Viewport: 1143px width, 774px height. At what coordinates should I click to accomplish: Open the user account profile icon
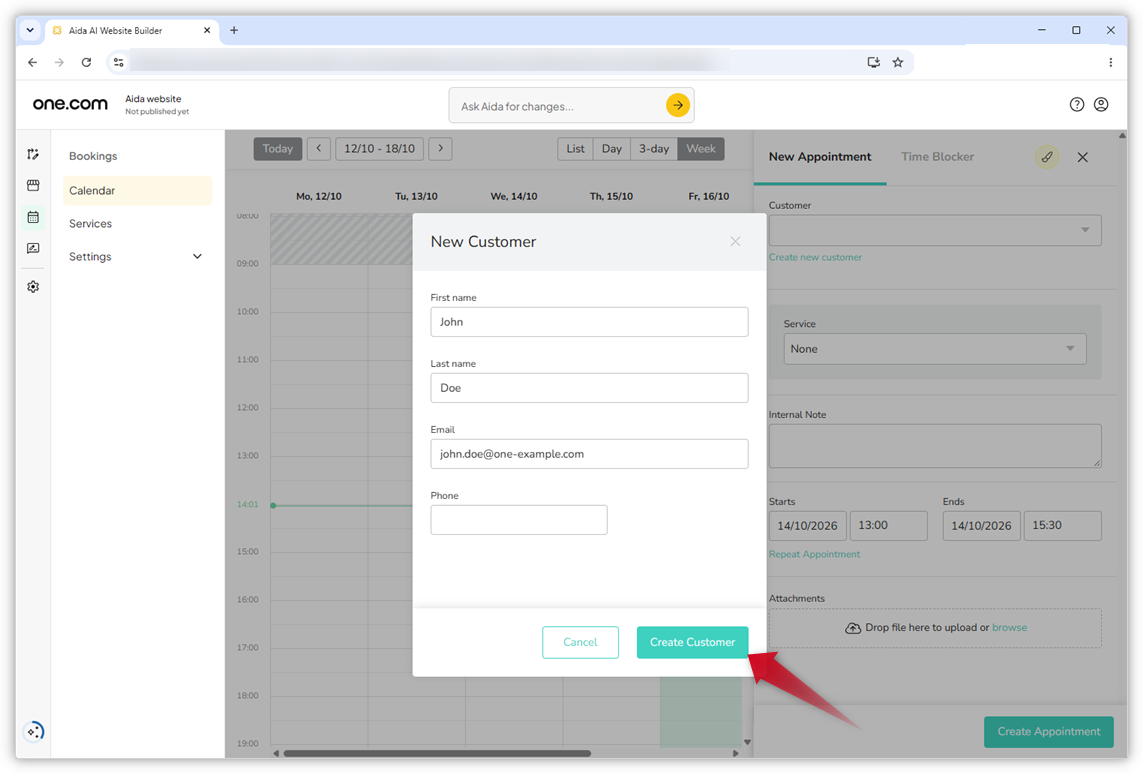click(1101, 104)
